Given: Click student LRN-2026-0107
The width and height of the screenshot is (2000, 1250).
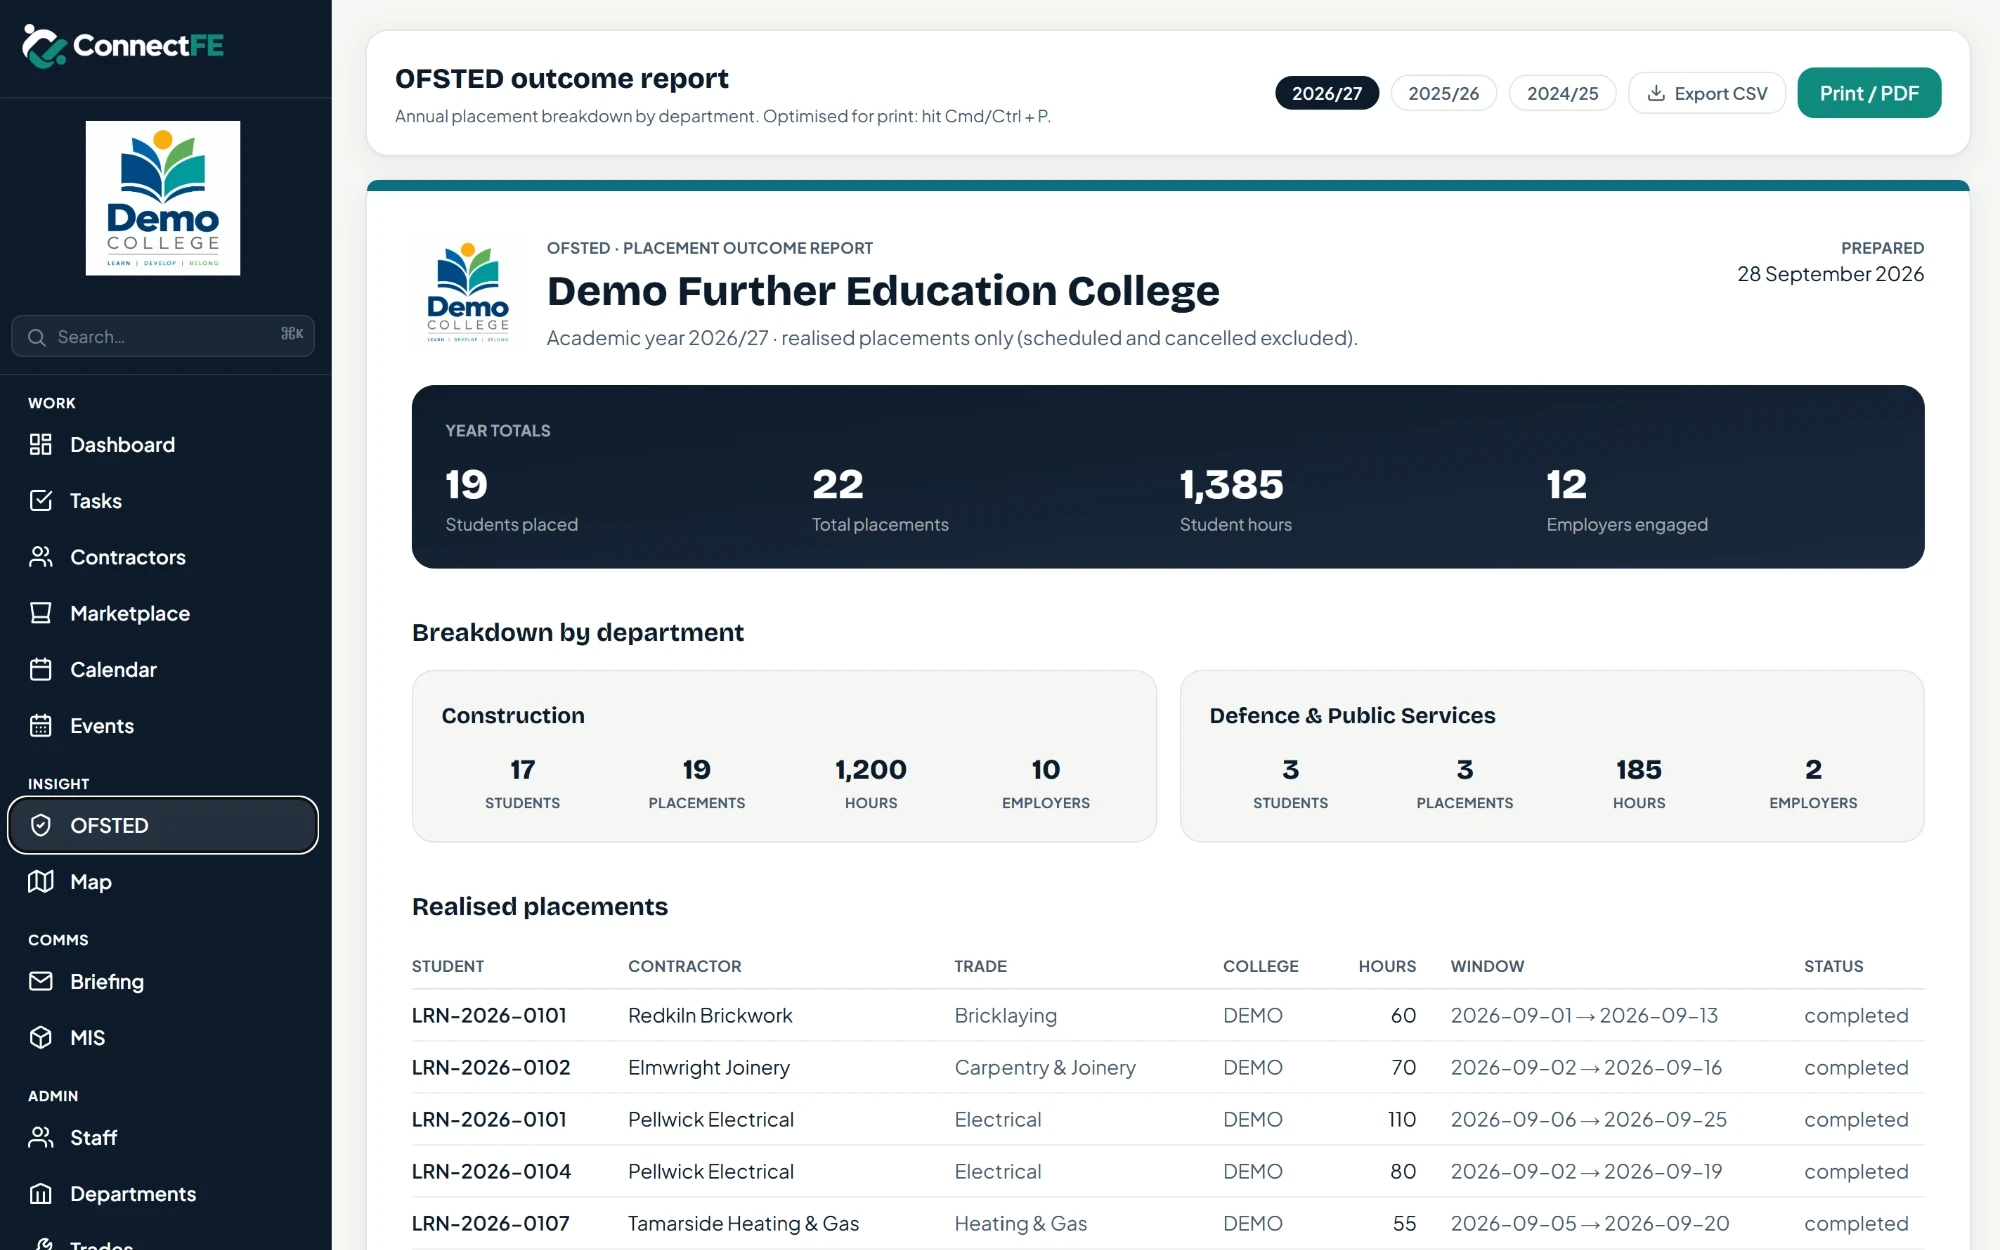Looking at the screenshot, I should (x=491, y=1223).
